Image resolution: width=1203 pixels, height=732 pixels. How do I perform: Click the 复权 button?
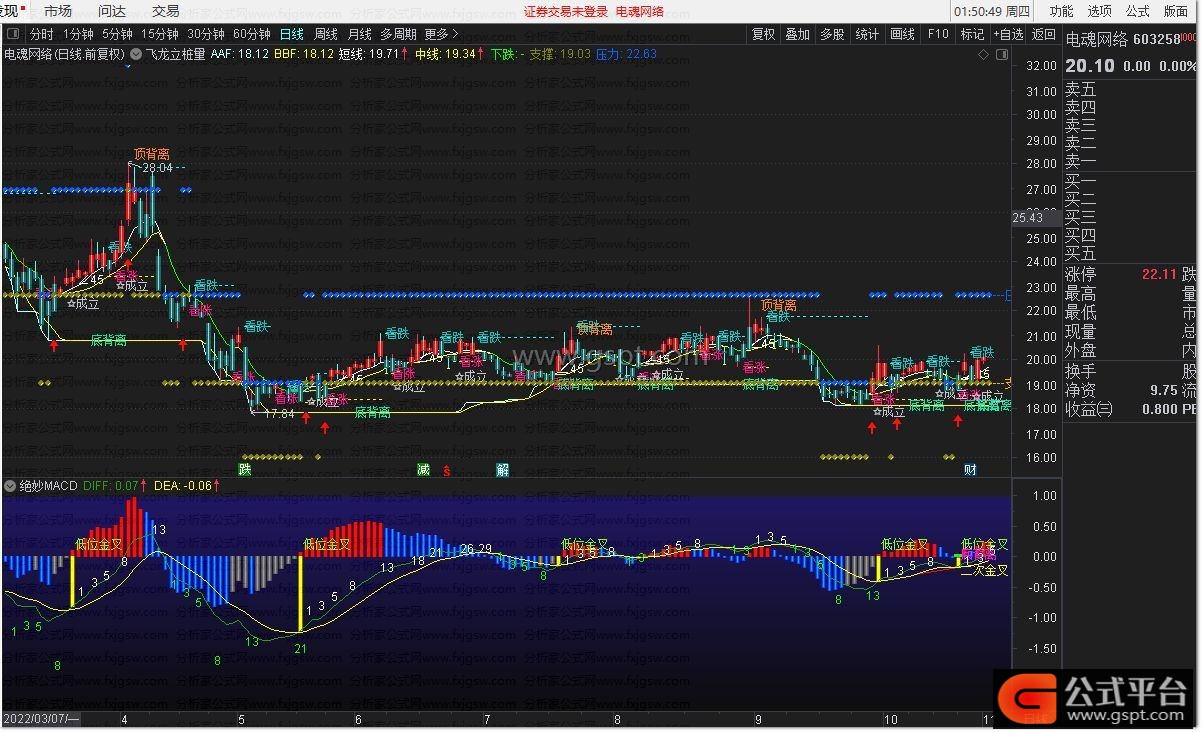tap(763, 34)
